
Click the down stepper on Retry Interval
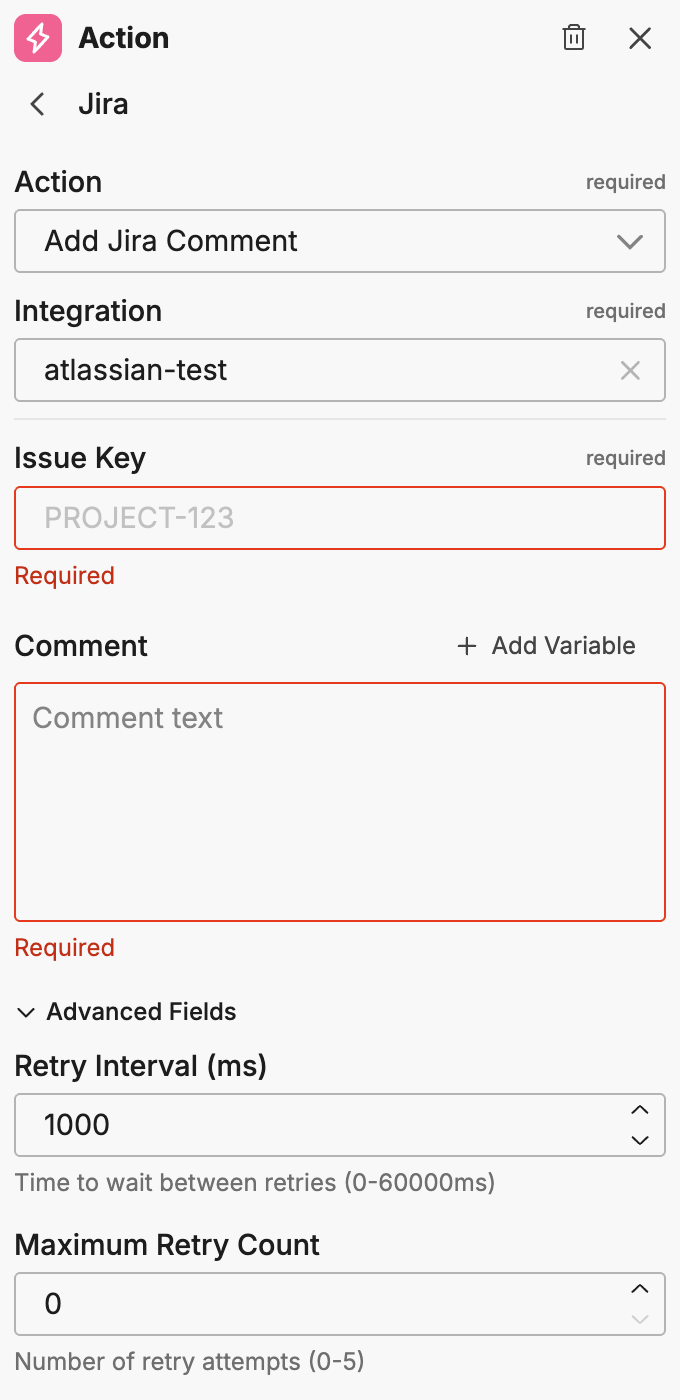click(x=639, y=1139)
